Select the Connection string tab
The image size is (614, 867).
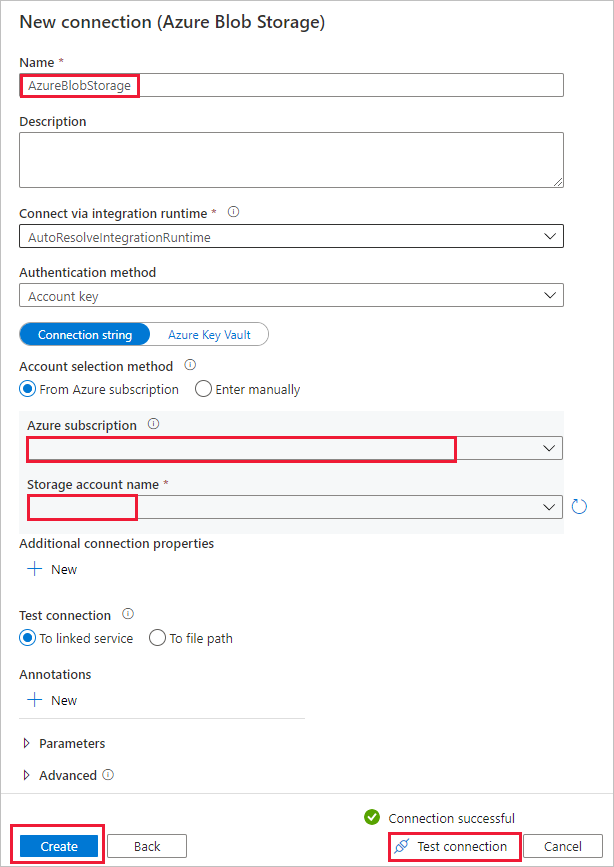[84, 335]
